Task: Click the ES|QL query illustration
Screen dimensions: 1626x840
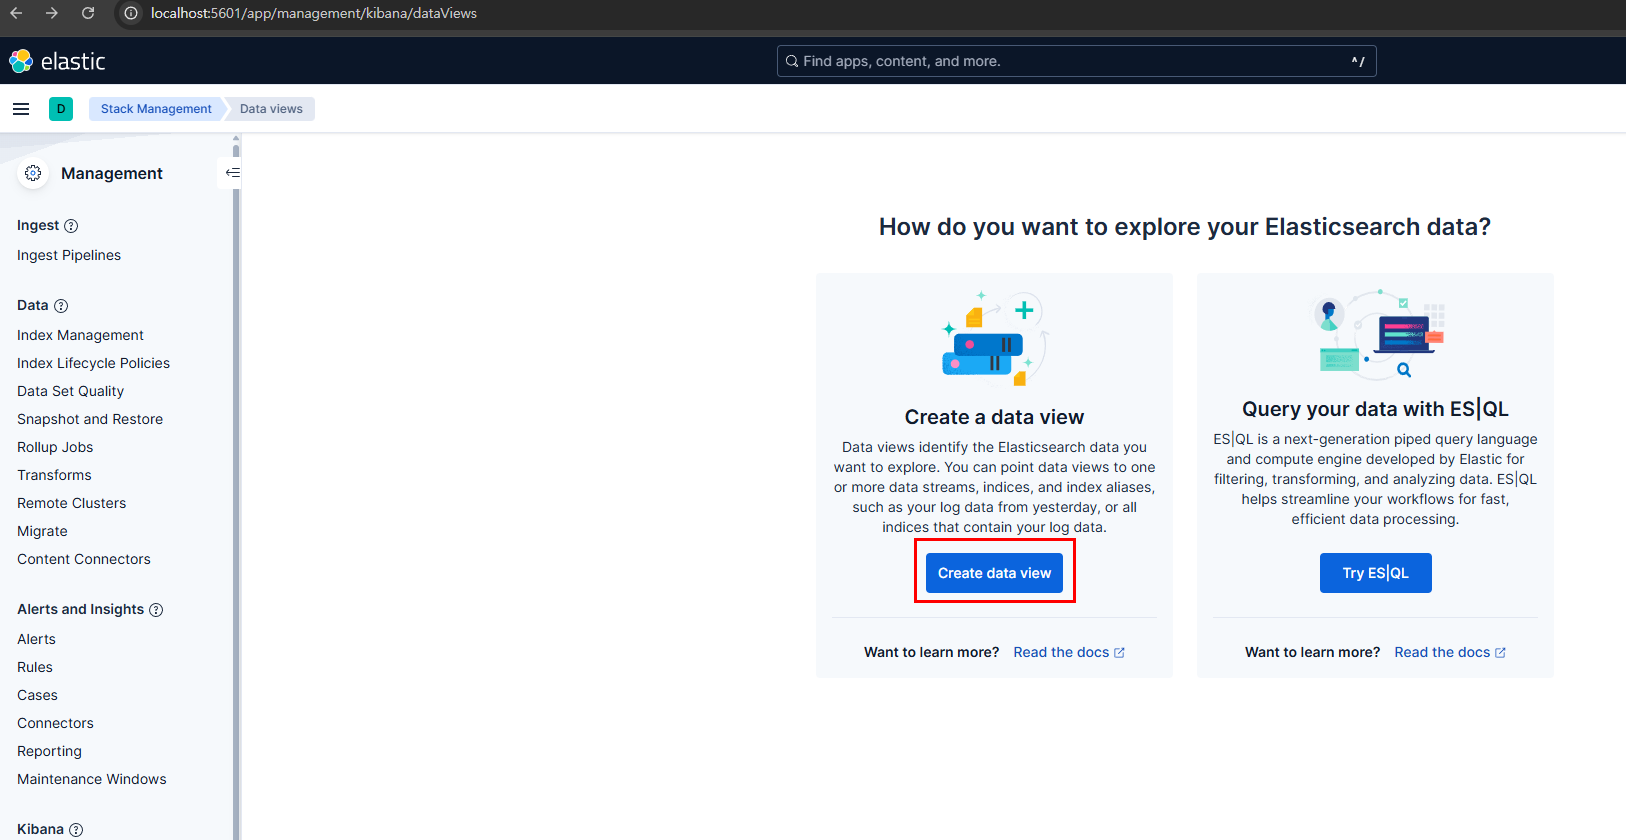Action: [1380, 335]
